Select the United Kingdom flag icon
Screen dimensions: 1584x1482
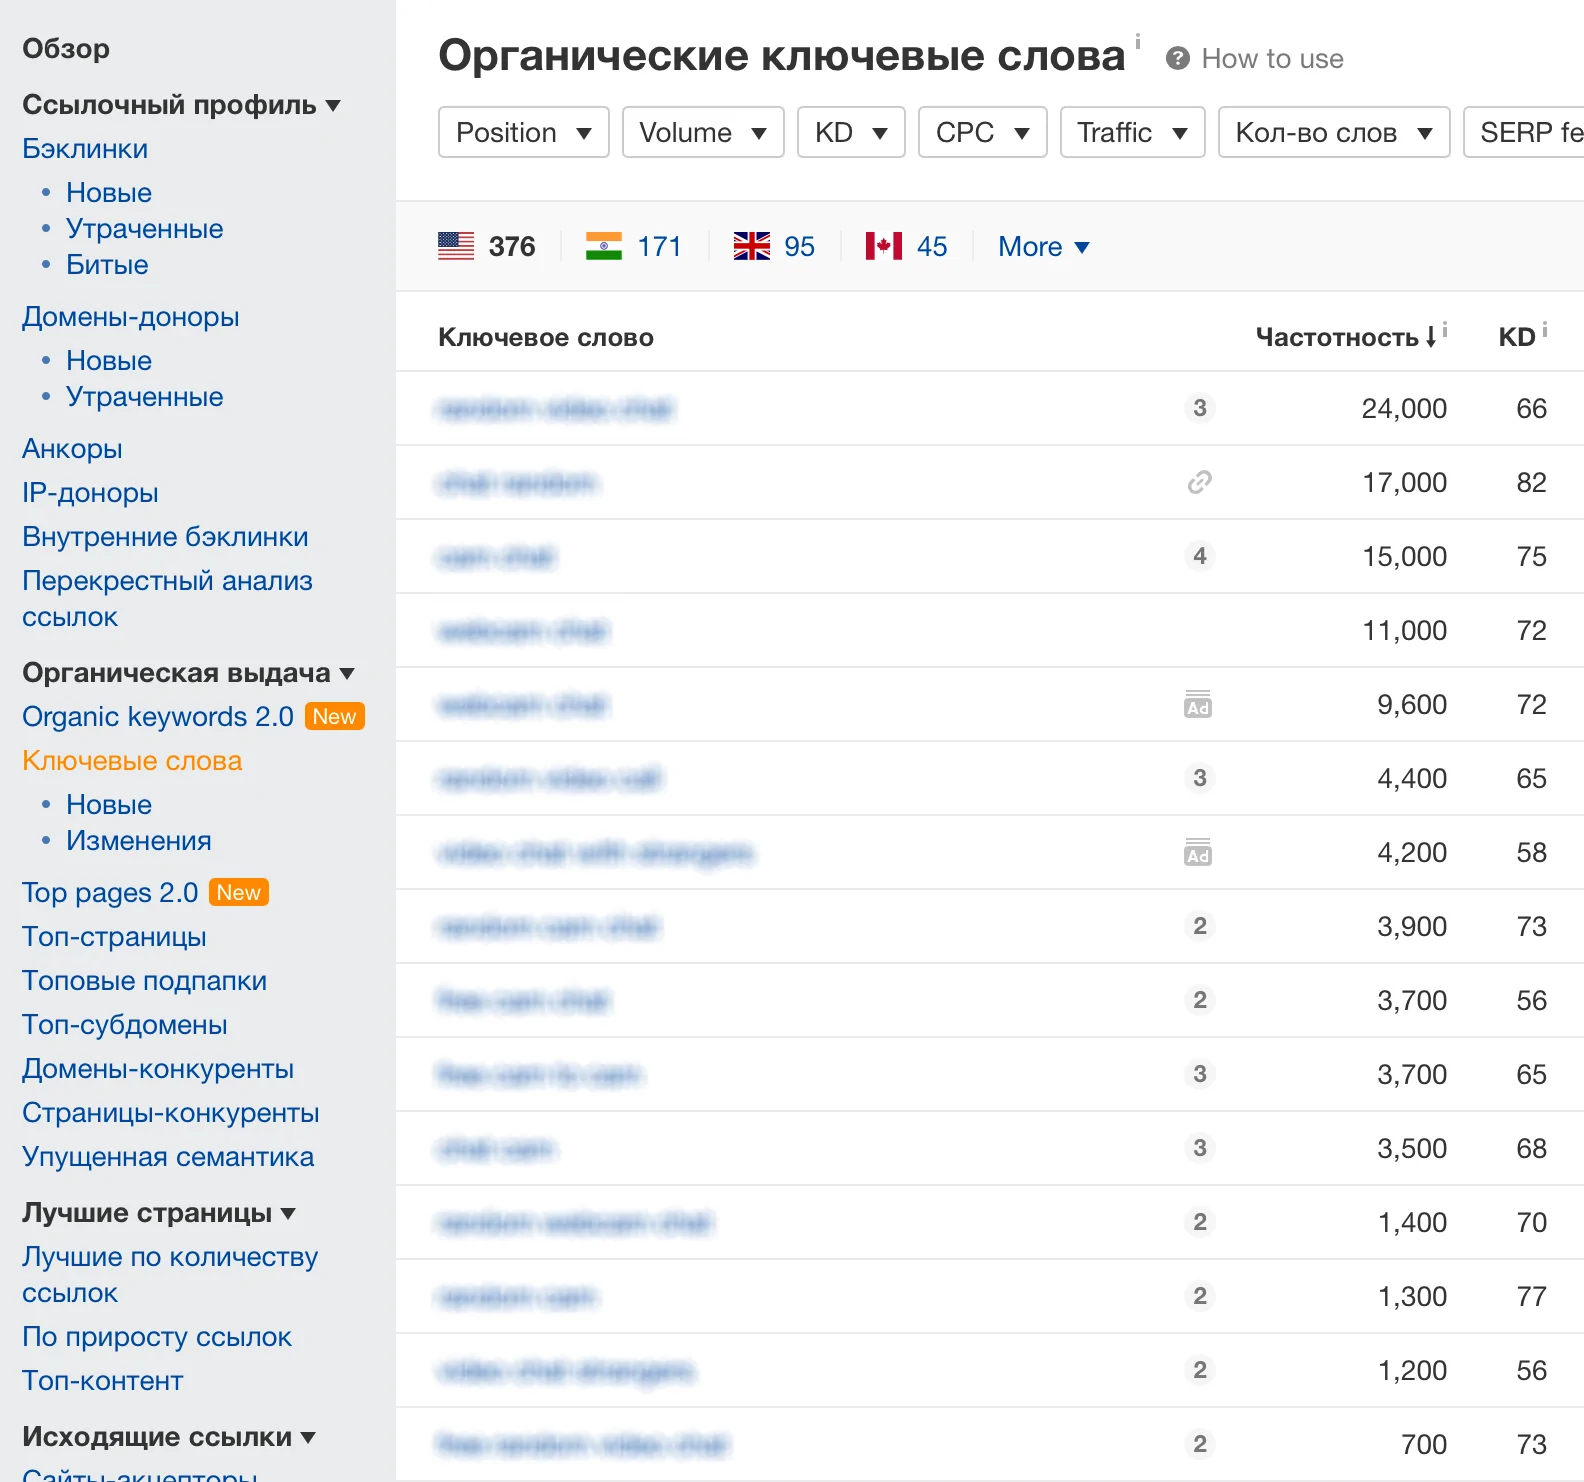pos(752,246)
